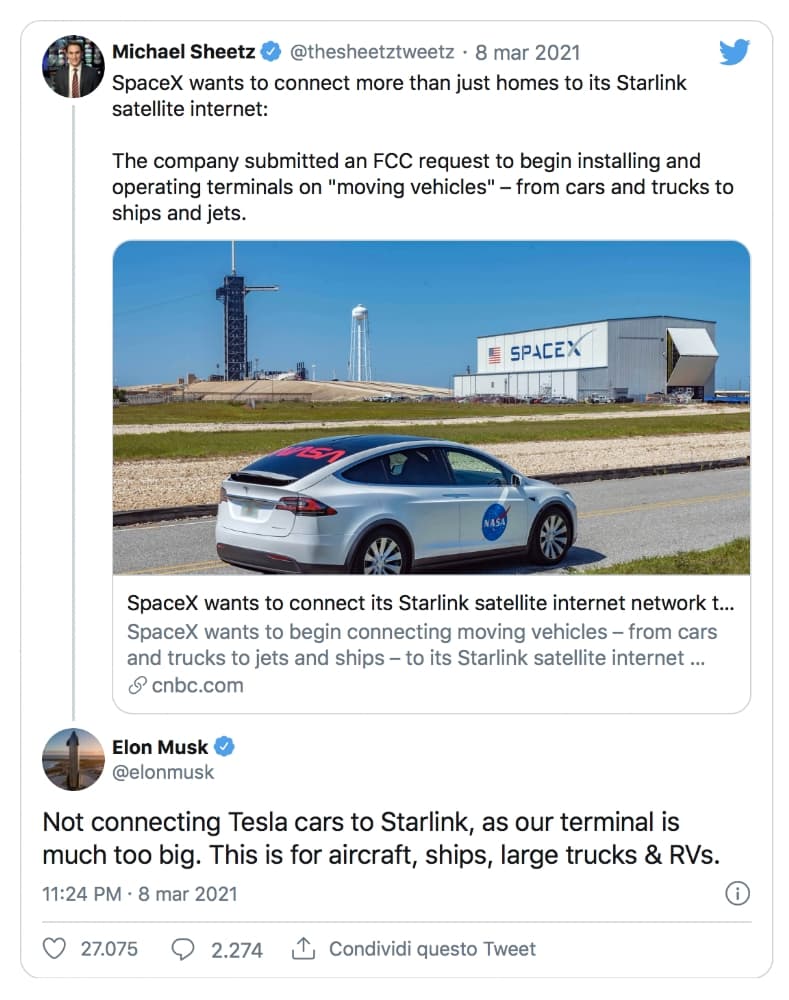
Task: Click the Elon Musk display name
Action: click(160, 747)
